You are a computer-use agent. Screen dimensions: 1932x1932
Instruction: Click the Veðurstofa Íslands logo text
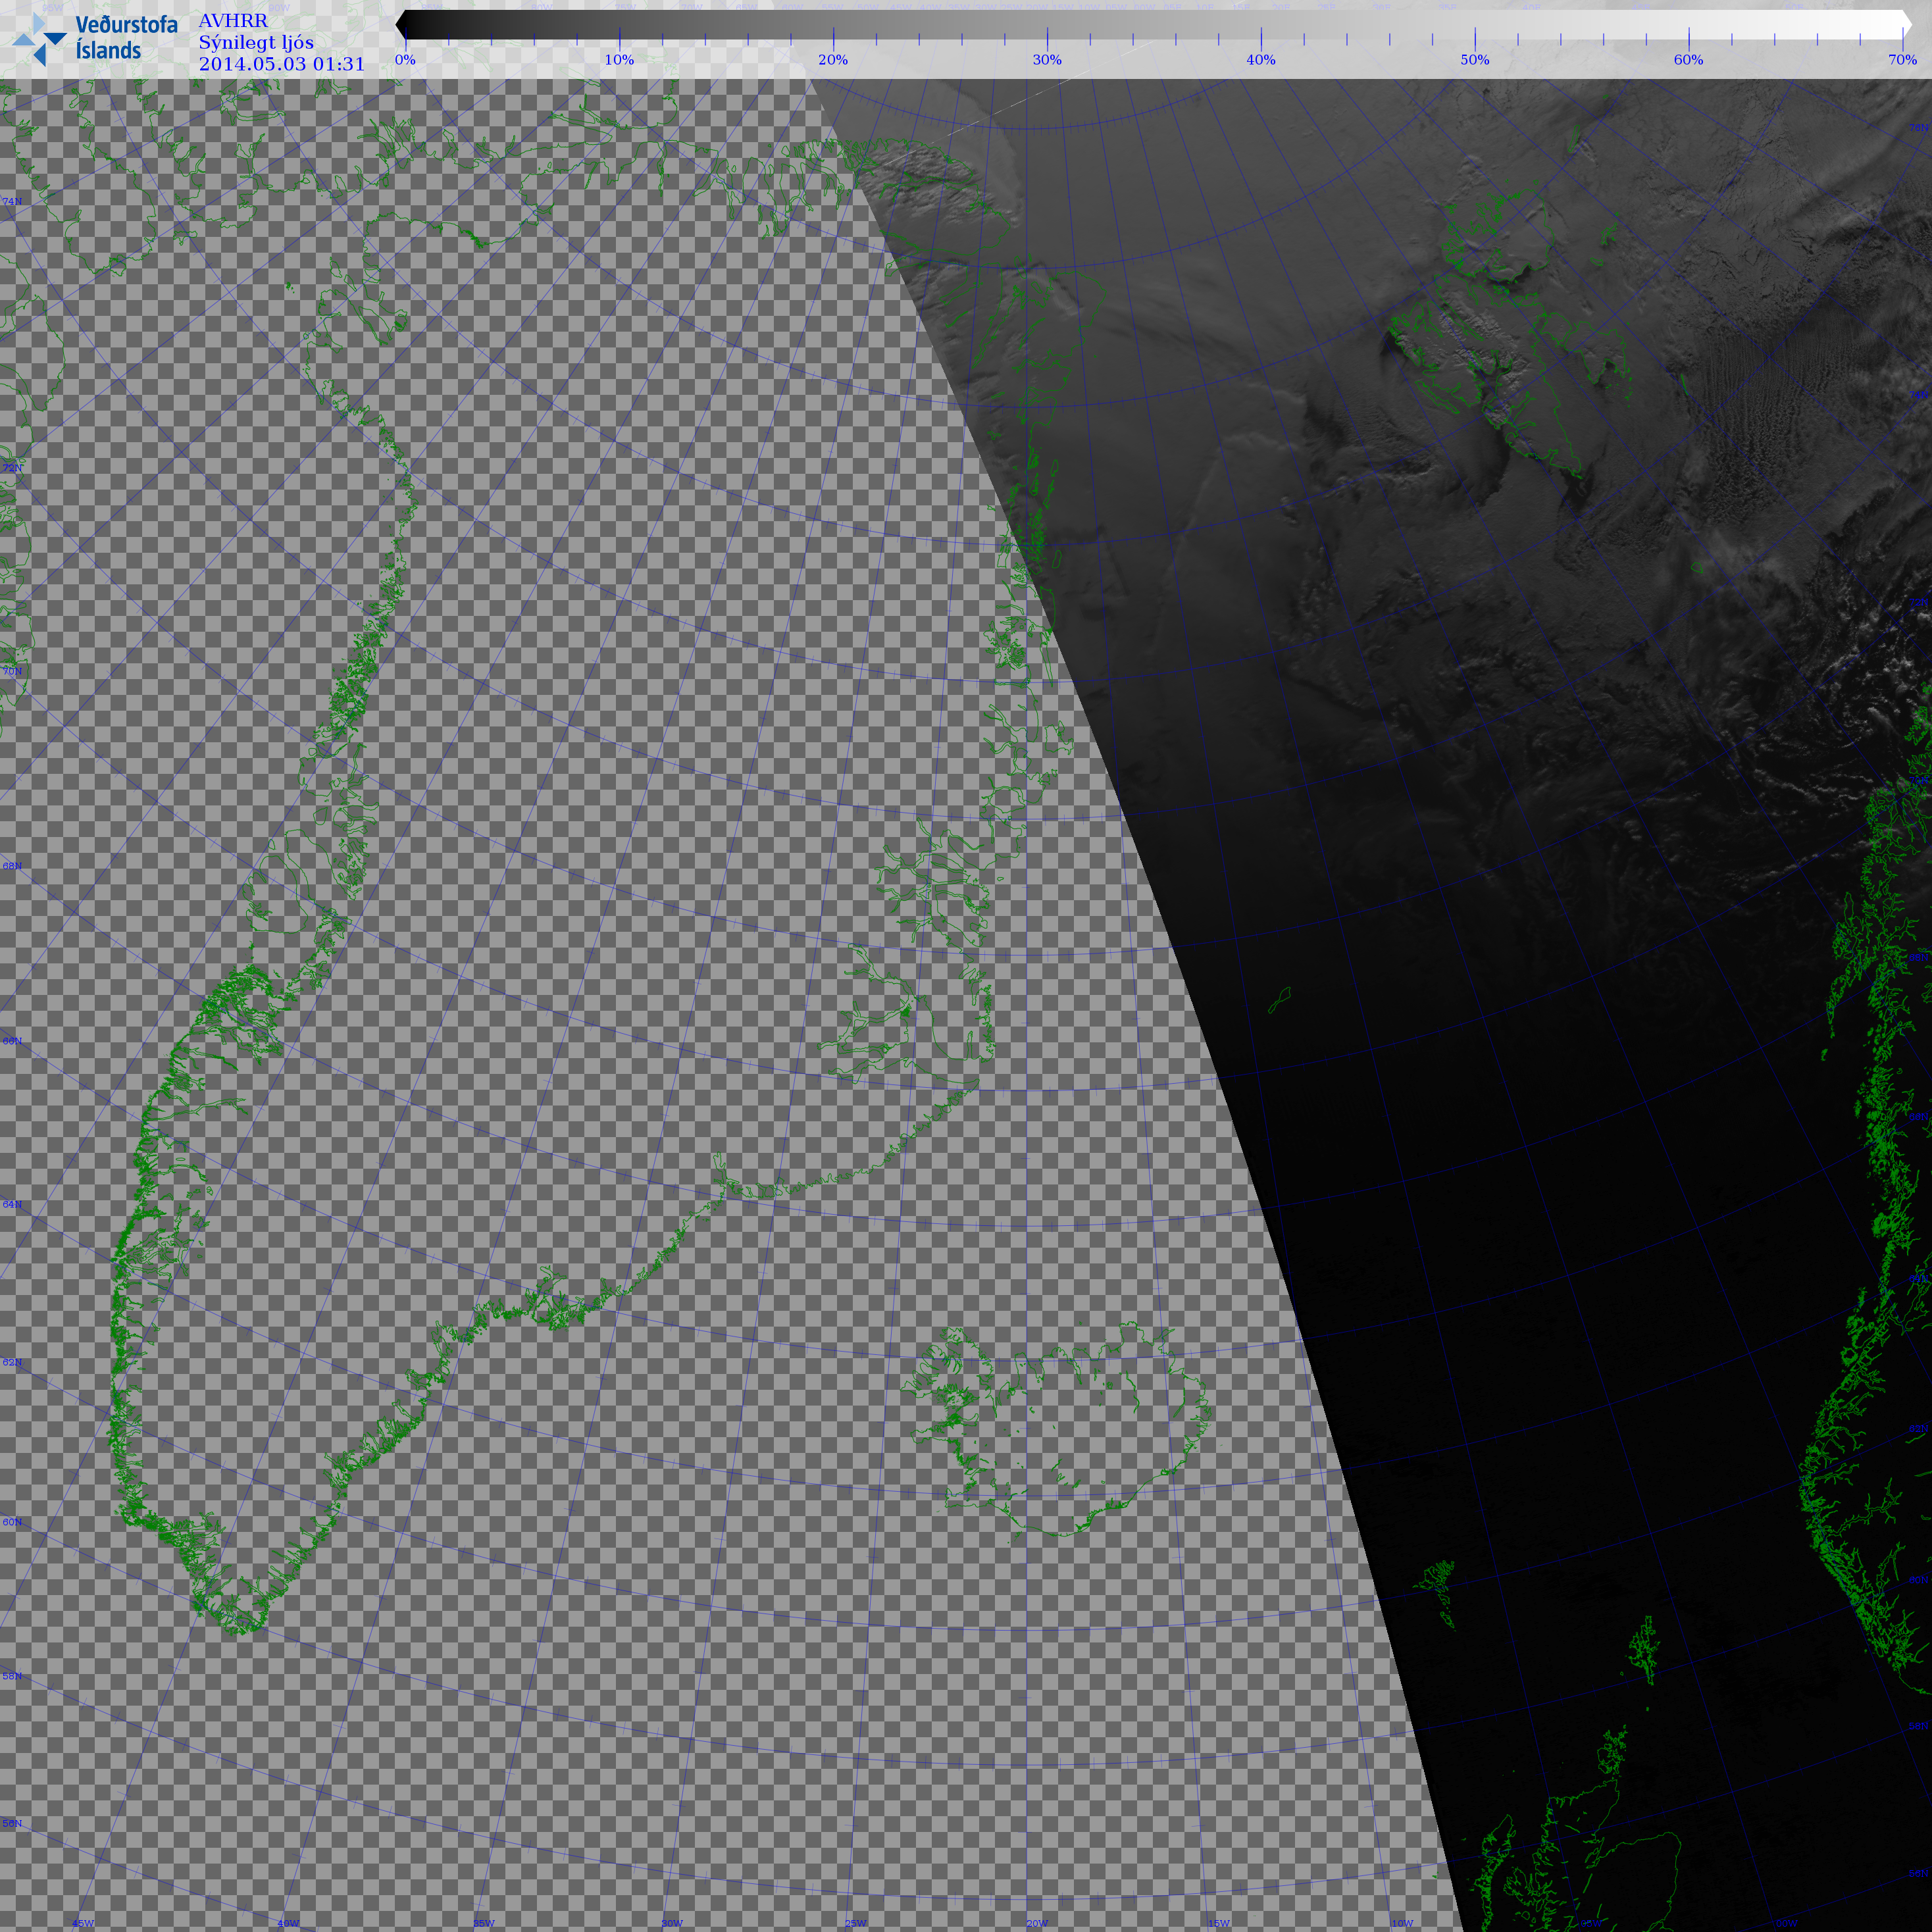(x=126, y=38)
